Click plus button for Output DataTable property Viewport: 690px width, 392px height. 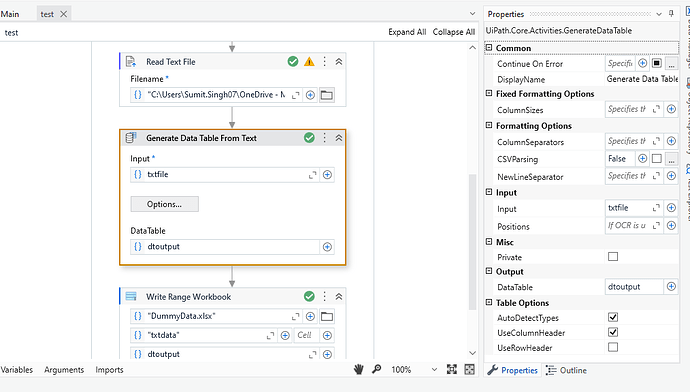click(x=671, y=287)
